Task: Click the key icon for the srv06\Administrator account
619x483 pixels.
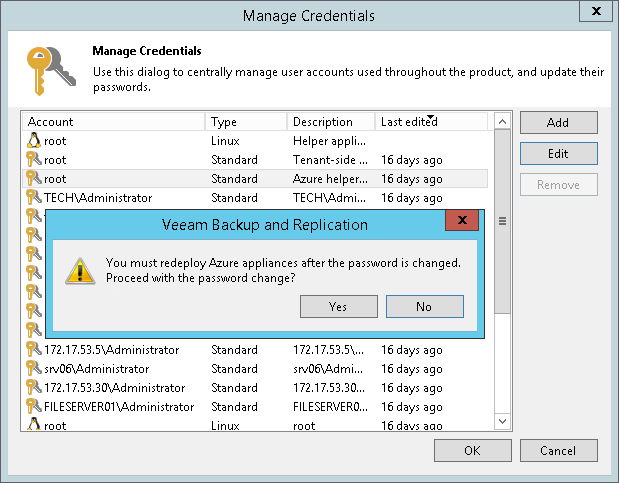Action: point(33,369)
